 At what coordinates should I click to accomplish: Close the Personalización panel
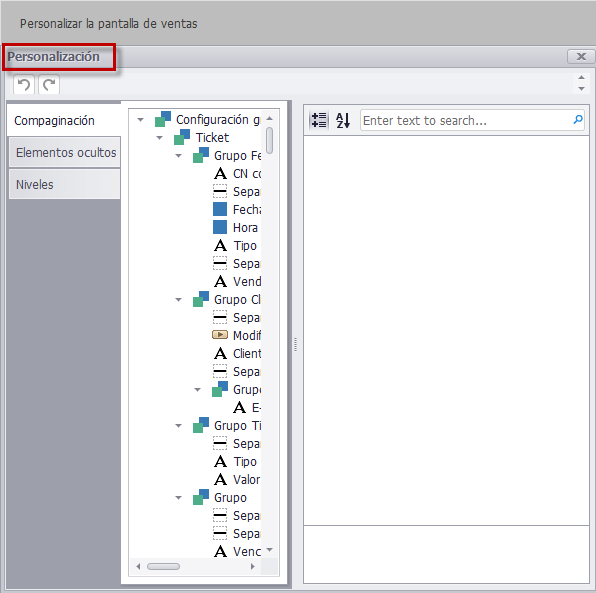[x=581, y=57]
